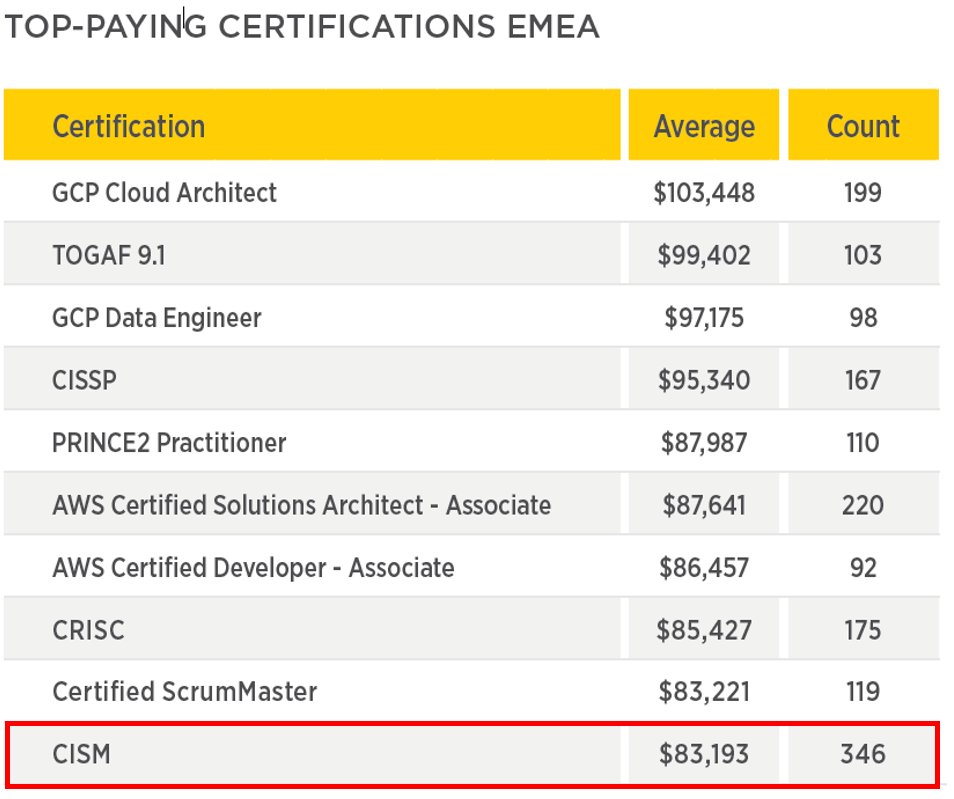Click the count value '175'
954x799 pixels.
click(863, 630)
